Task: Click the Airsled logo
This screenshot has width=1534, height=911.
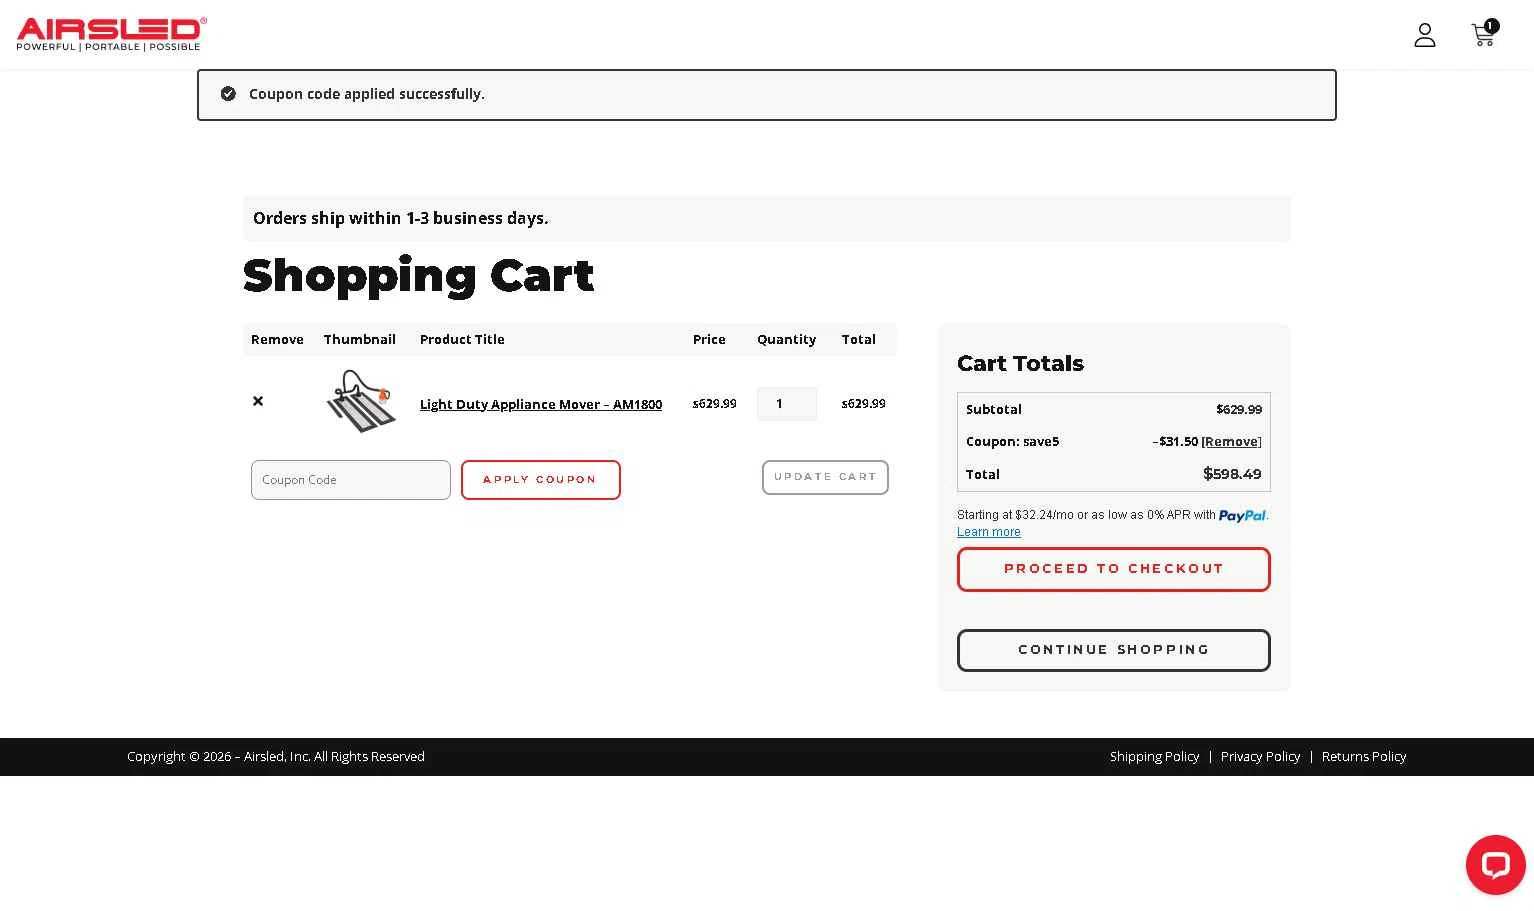Action: [x=111, y=34]
